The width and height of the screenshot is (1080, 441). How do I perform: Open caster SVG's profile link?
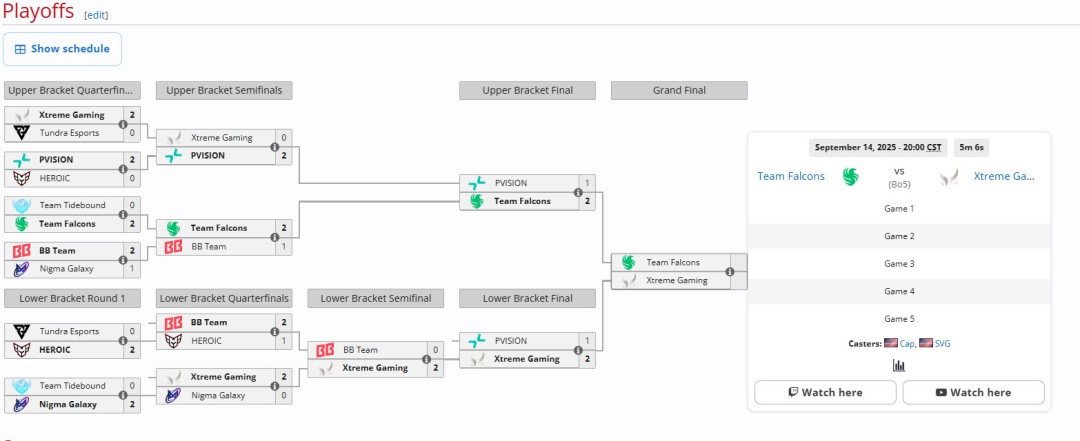click(x=942, y=343)
